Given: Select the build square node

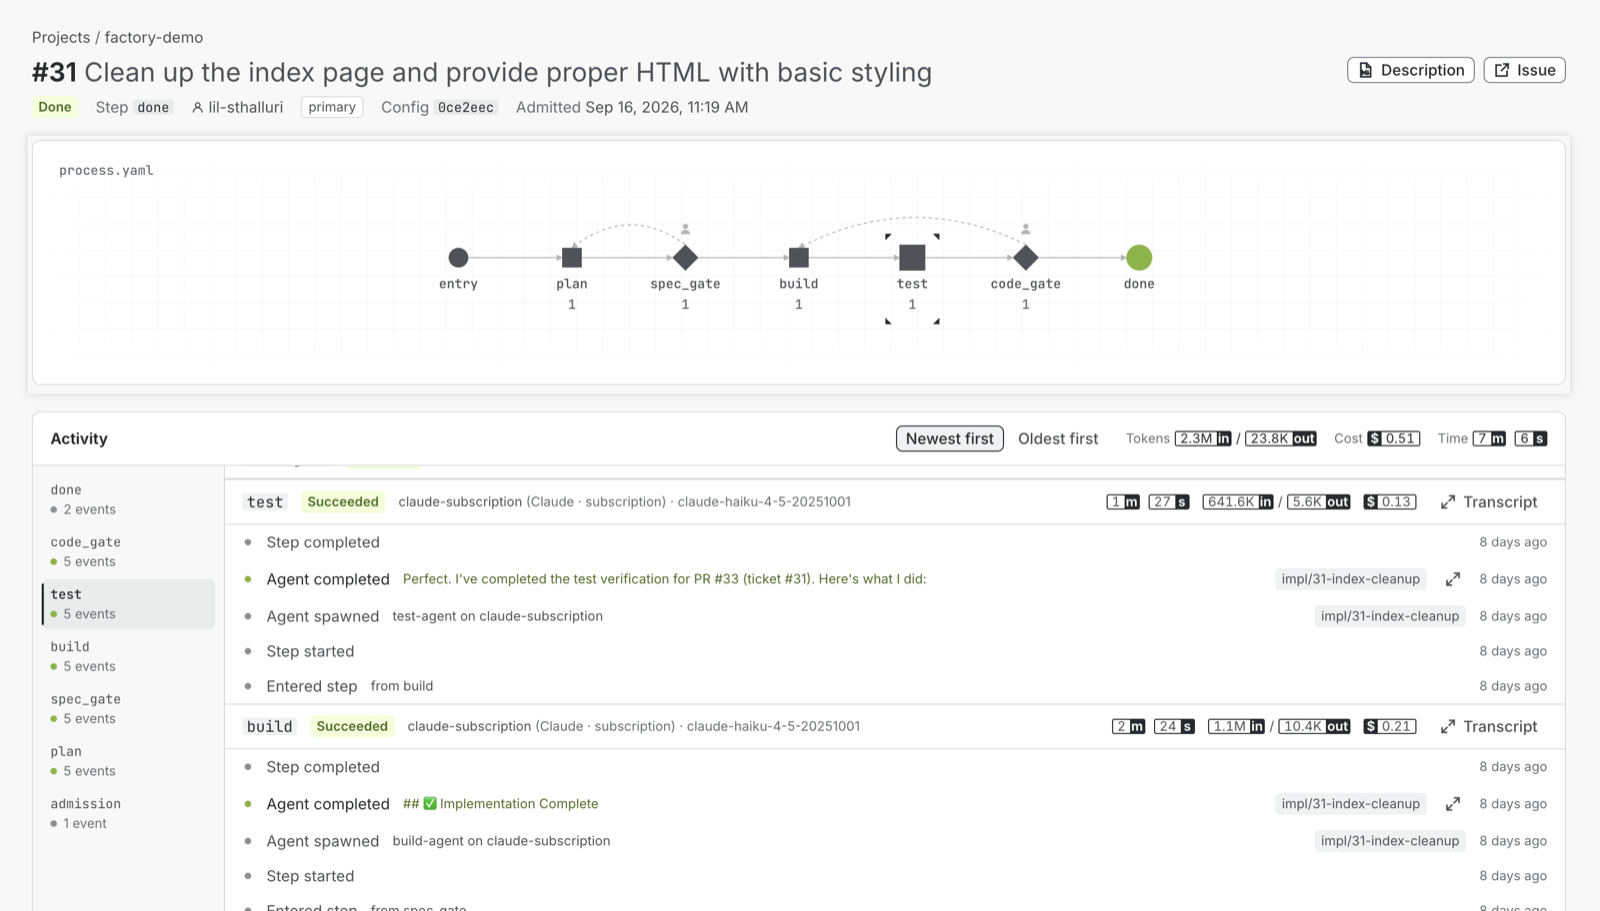Looking at the screenshot, I should click(799, 258).
